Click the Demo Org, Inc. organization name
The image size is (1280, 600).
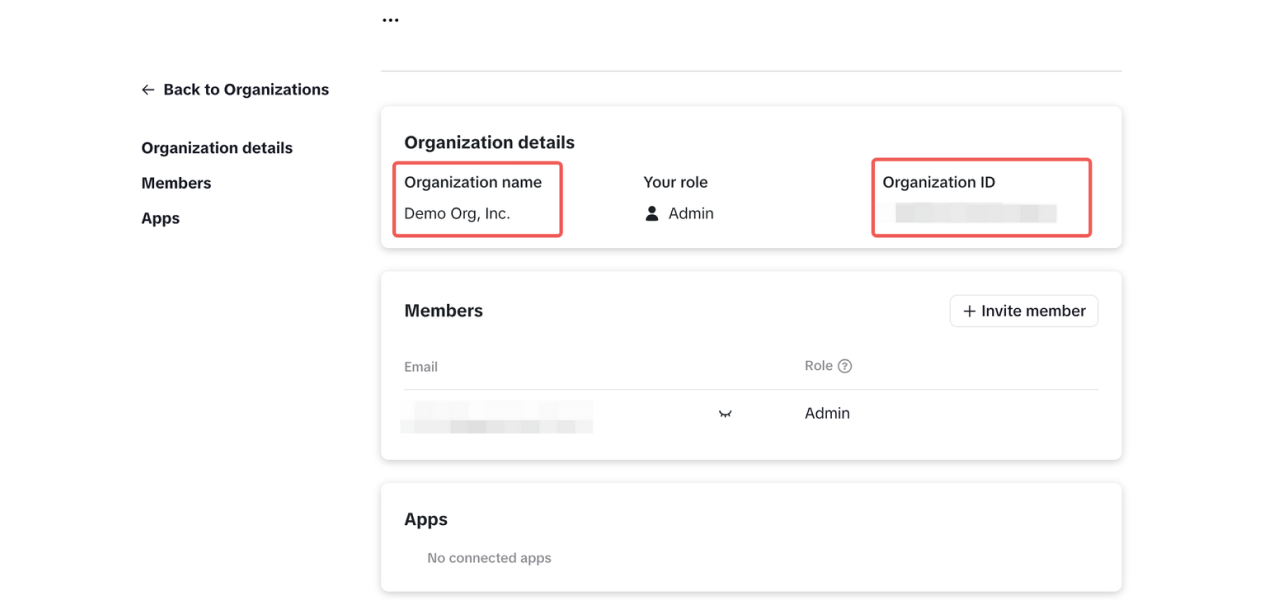click(457, 214)
